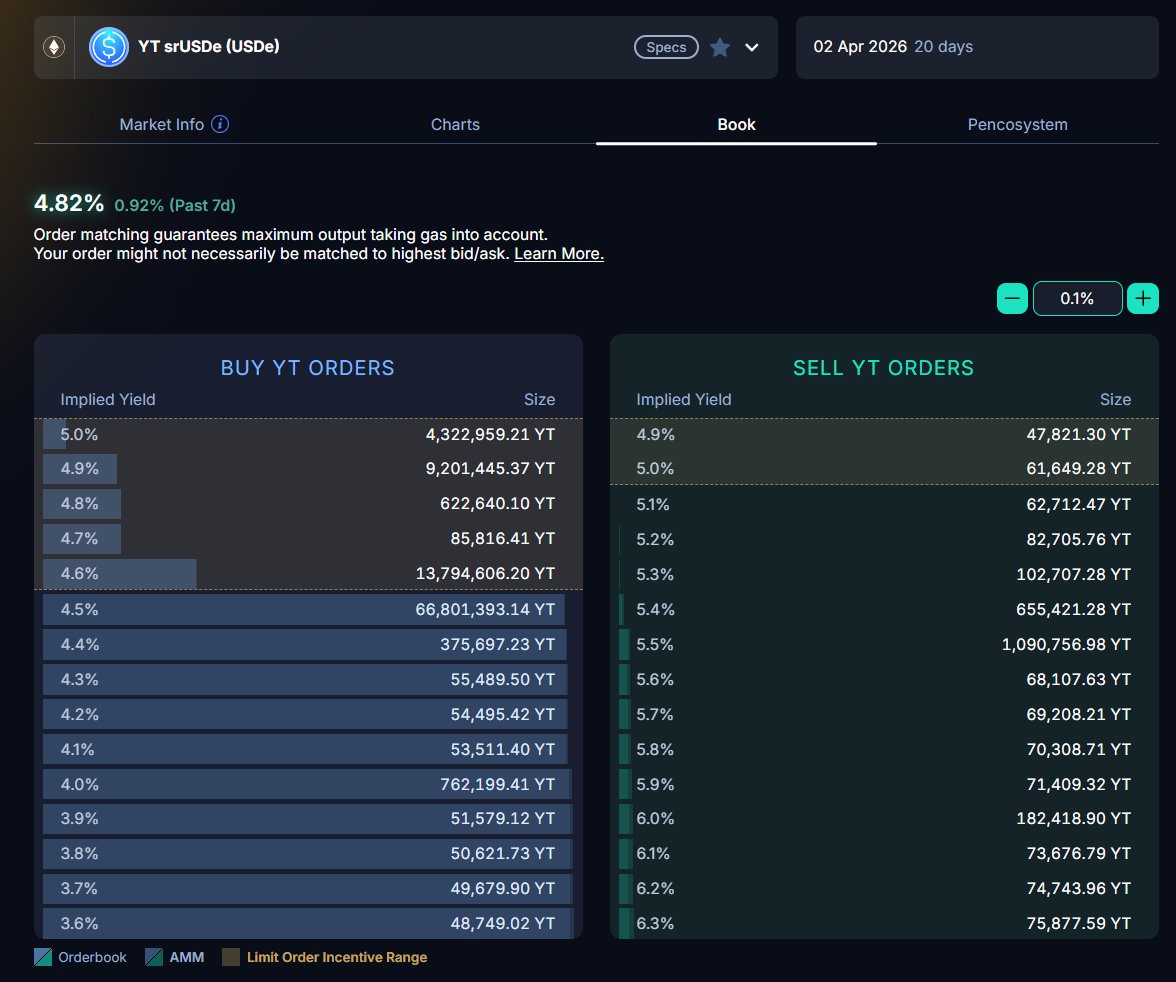Select buy order 54,495.42 YT
The width and height of the screenshot is (1176, 982).
308,714
